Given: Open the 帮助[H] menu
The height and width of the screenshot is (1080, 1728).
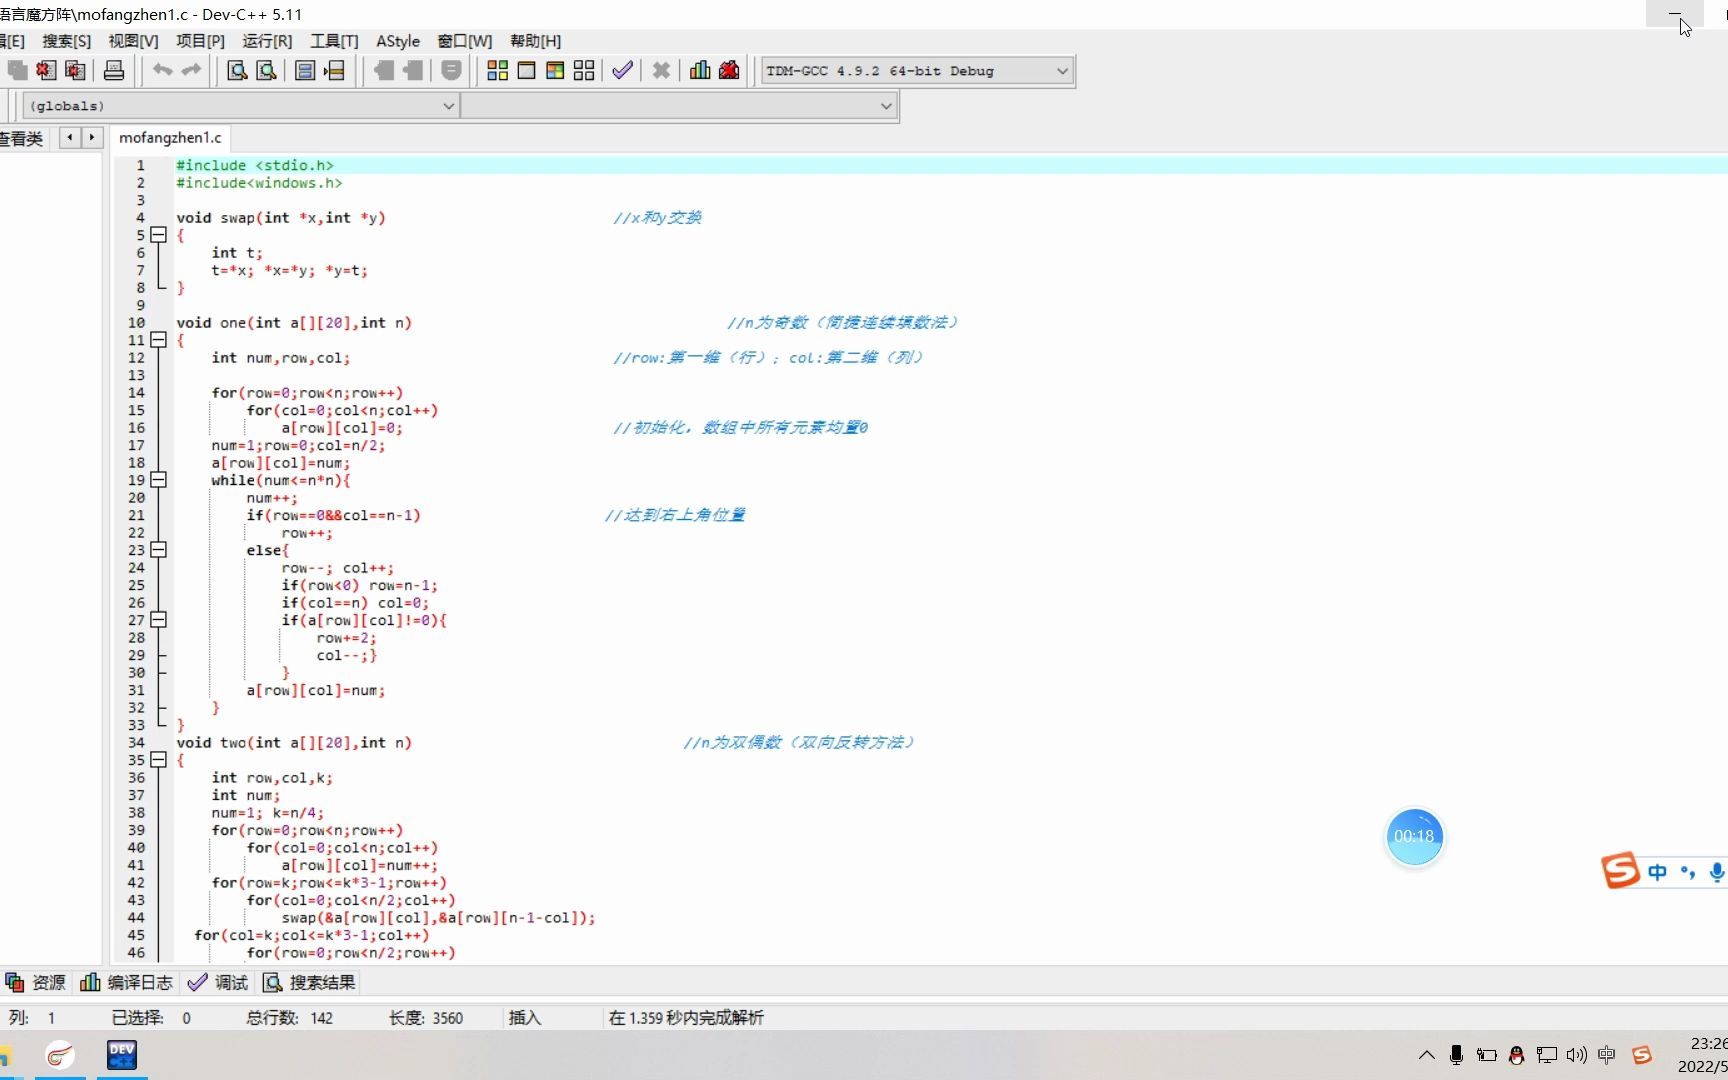Looking at the screenshot, I should (x=535, y=41).
